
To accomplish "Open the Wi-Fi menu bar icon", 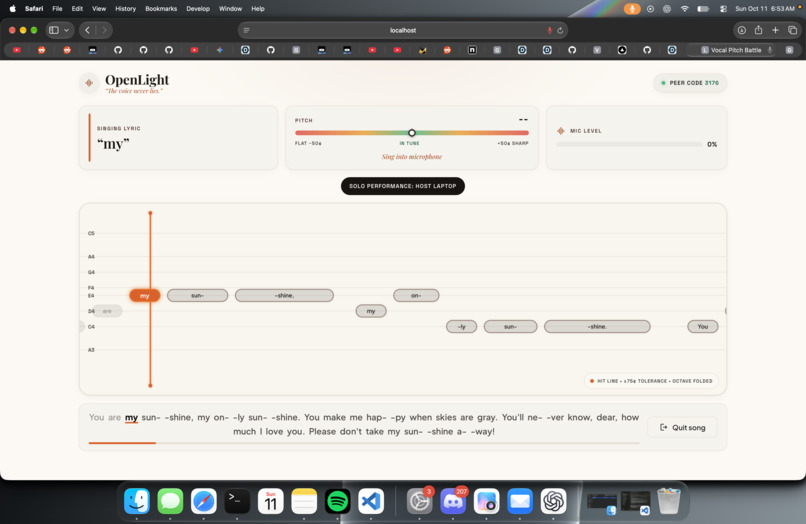I will pos(684,9).
